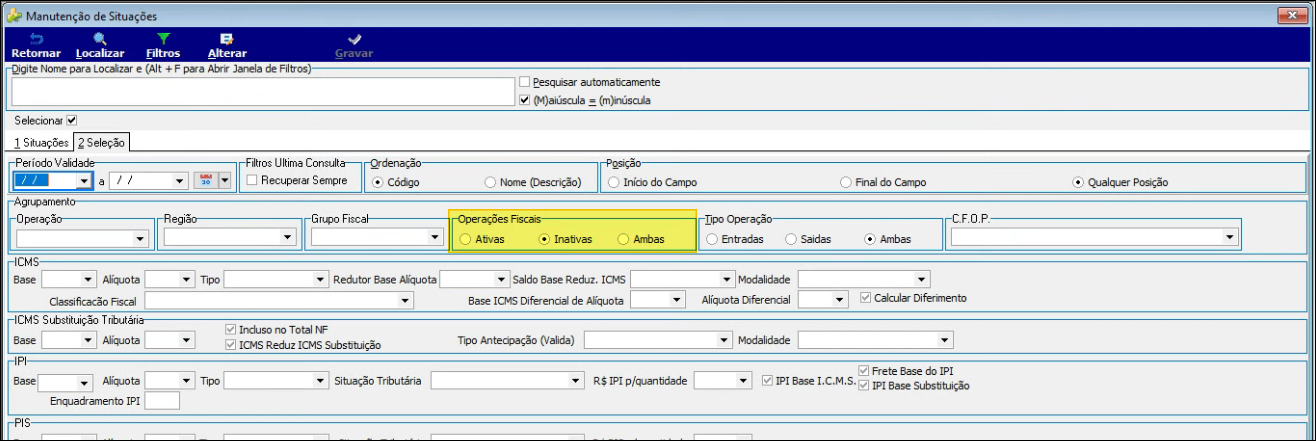Viewport: 1316px width, 441px height.
Task: Select Ambas in Operações Fiscais
Action: coord(623,239)
